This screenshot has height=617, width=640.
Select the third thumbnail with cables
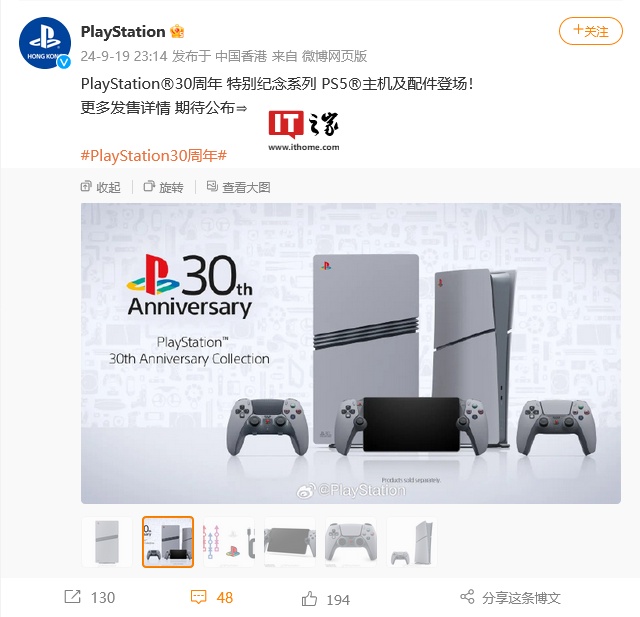click(x=229, y=542)
